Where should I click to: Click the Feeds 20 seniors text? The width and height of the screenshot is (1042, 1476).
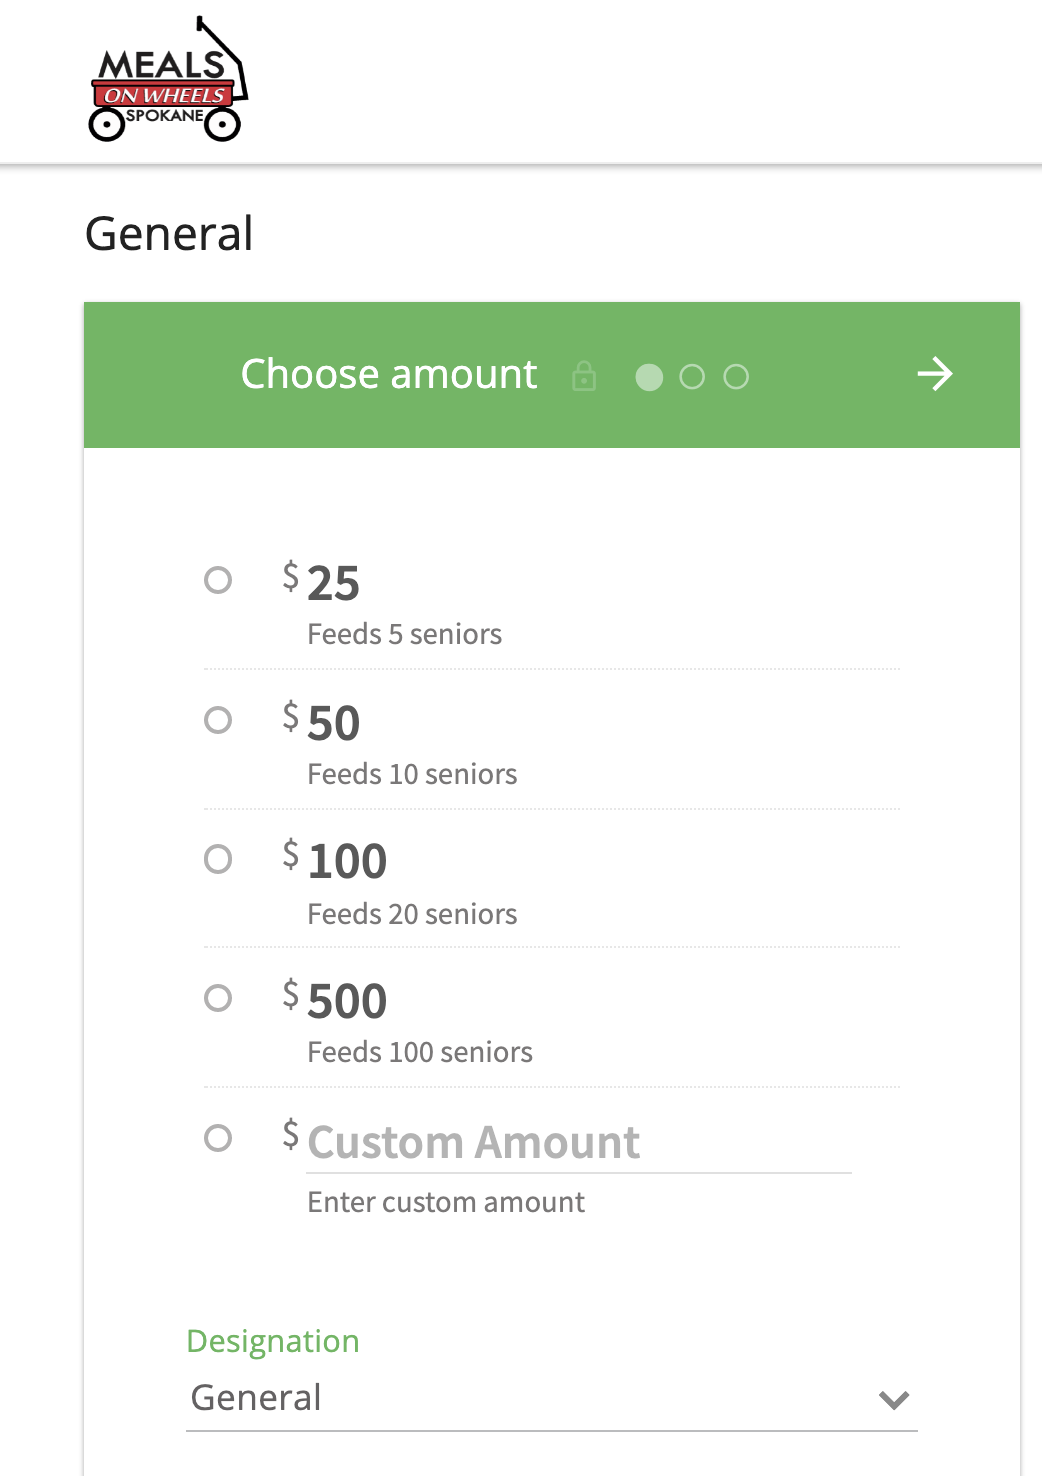tap(412, 914)
